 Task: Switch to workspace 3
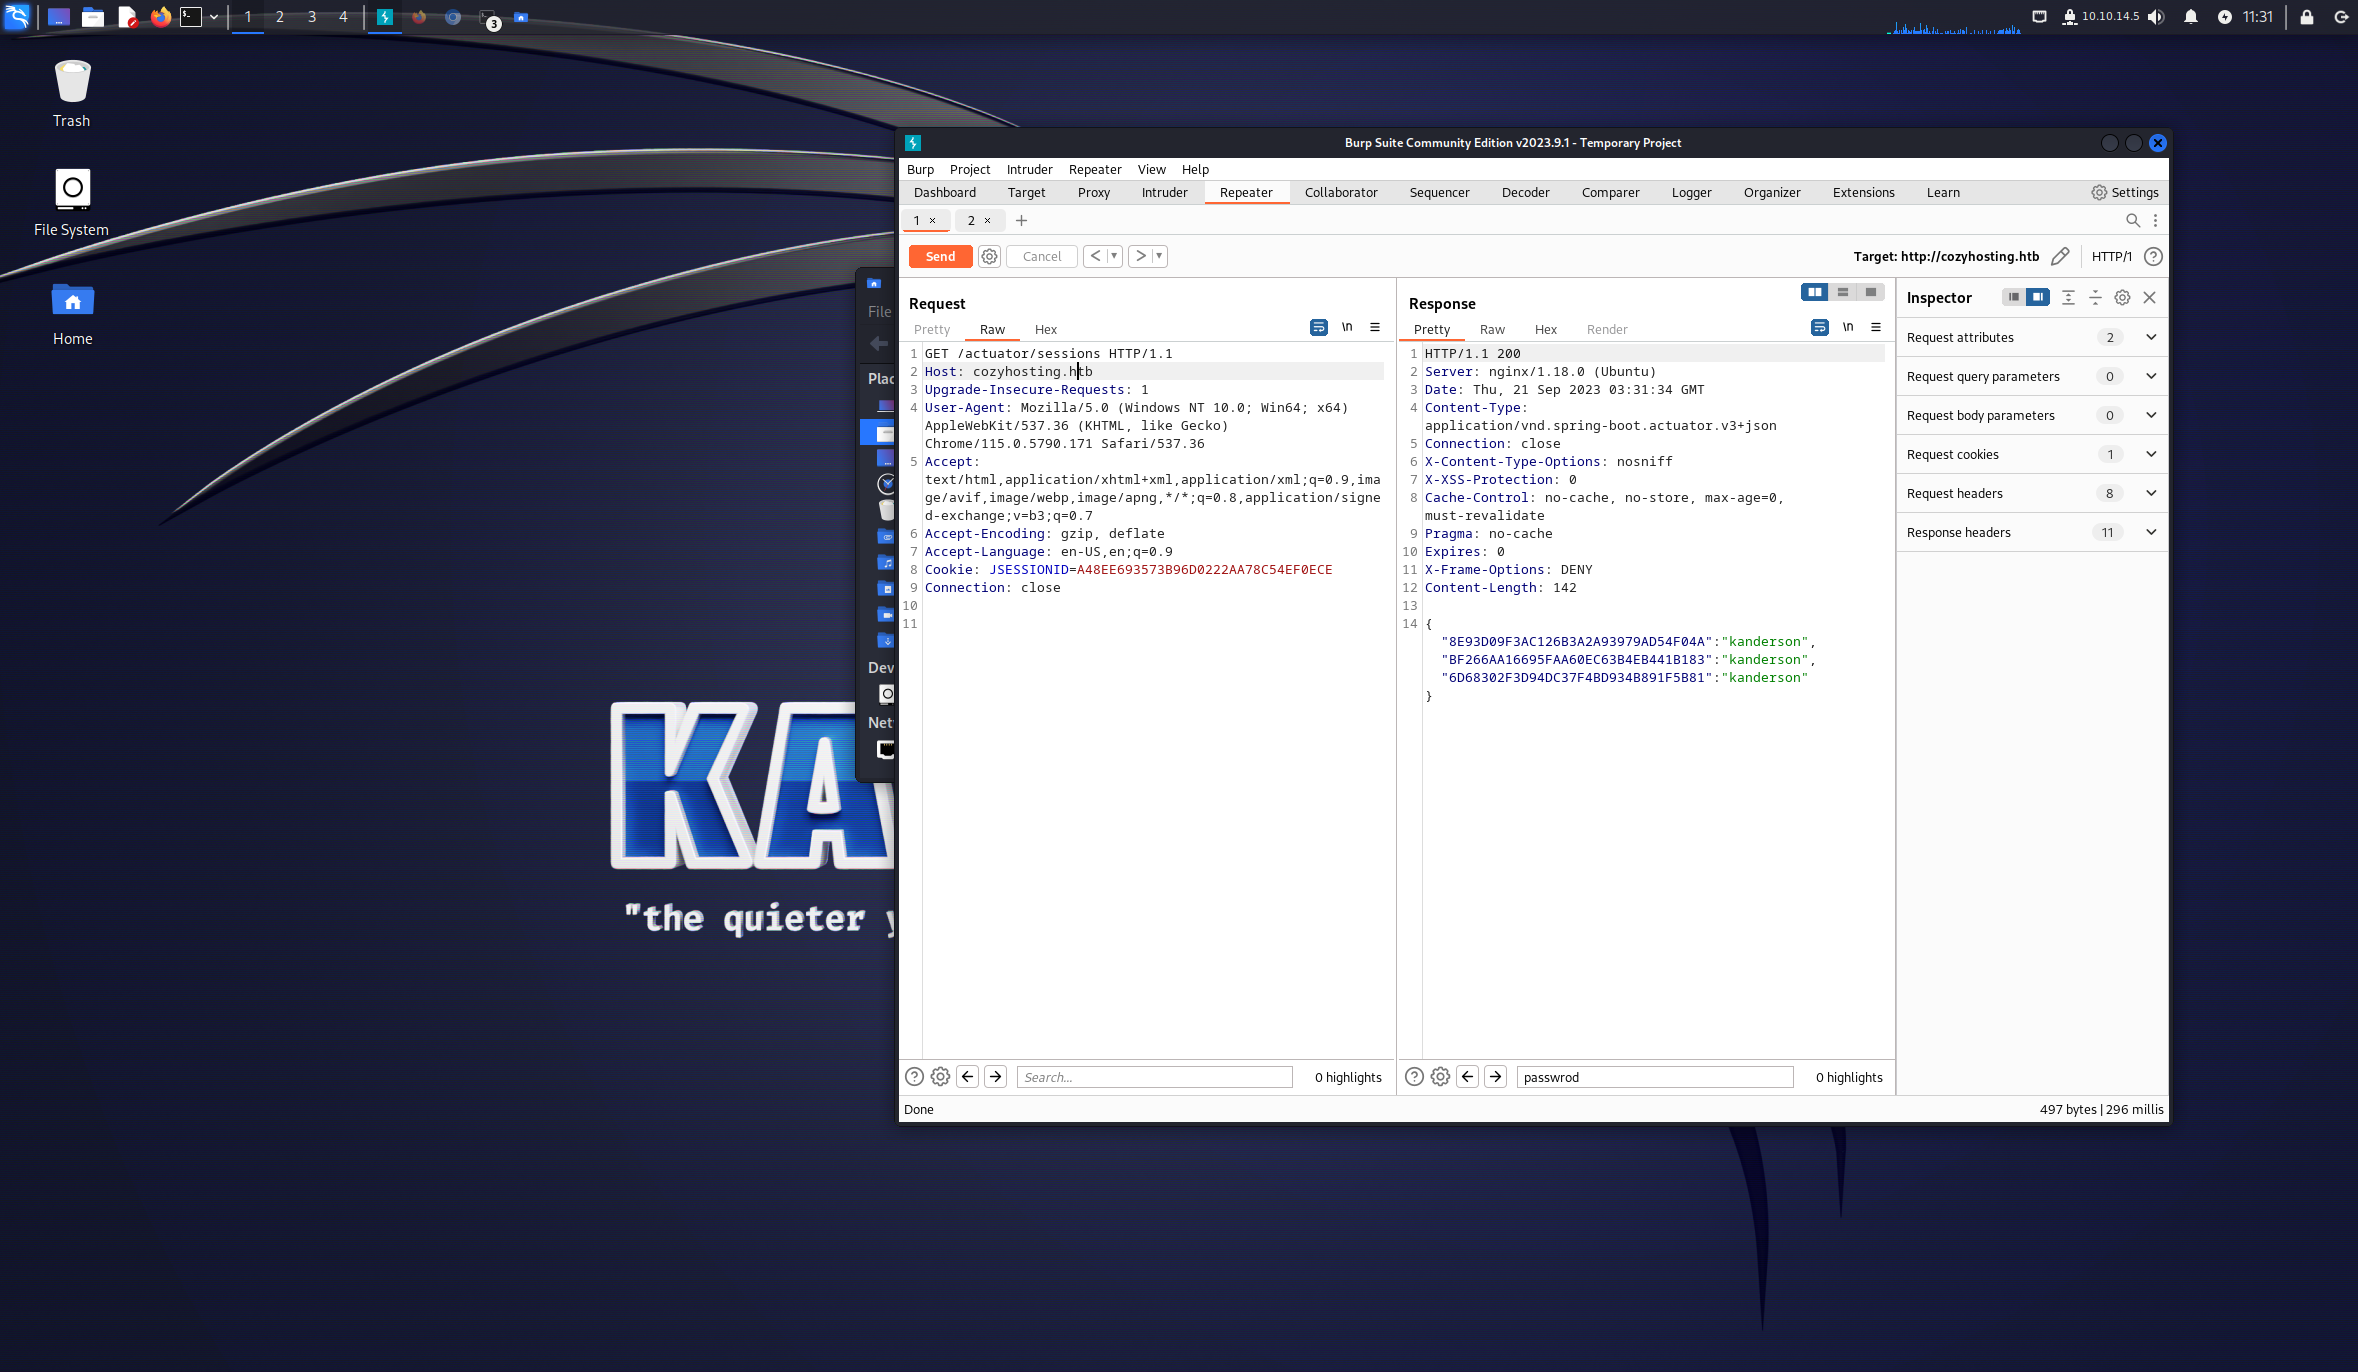click(312, 17)
